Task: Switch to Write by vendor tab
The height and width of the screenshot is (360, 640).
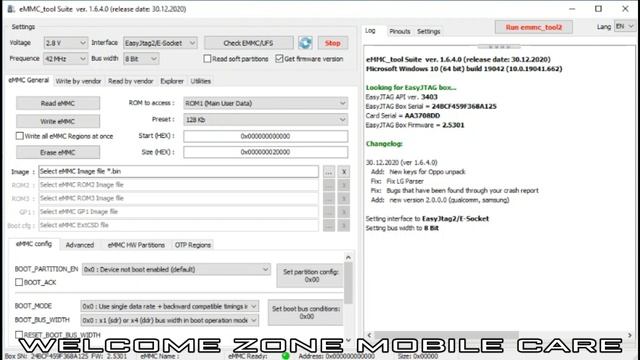Action: point(78,81)
